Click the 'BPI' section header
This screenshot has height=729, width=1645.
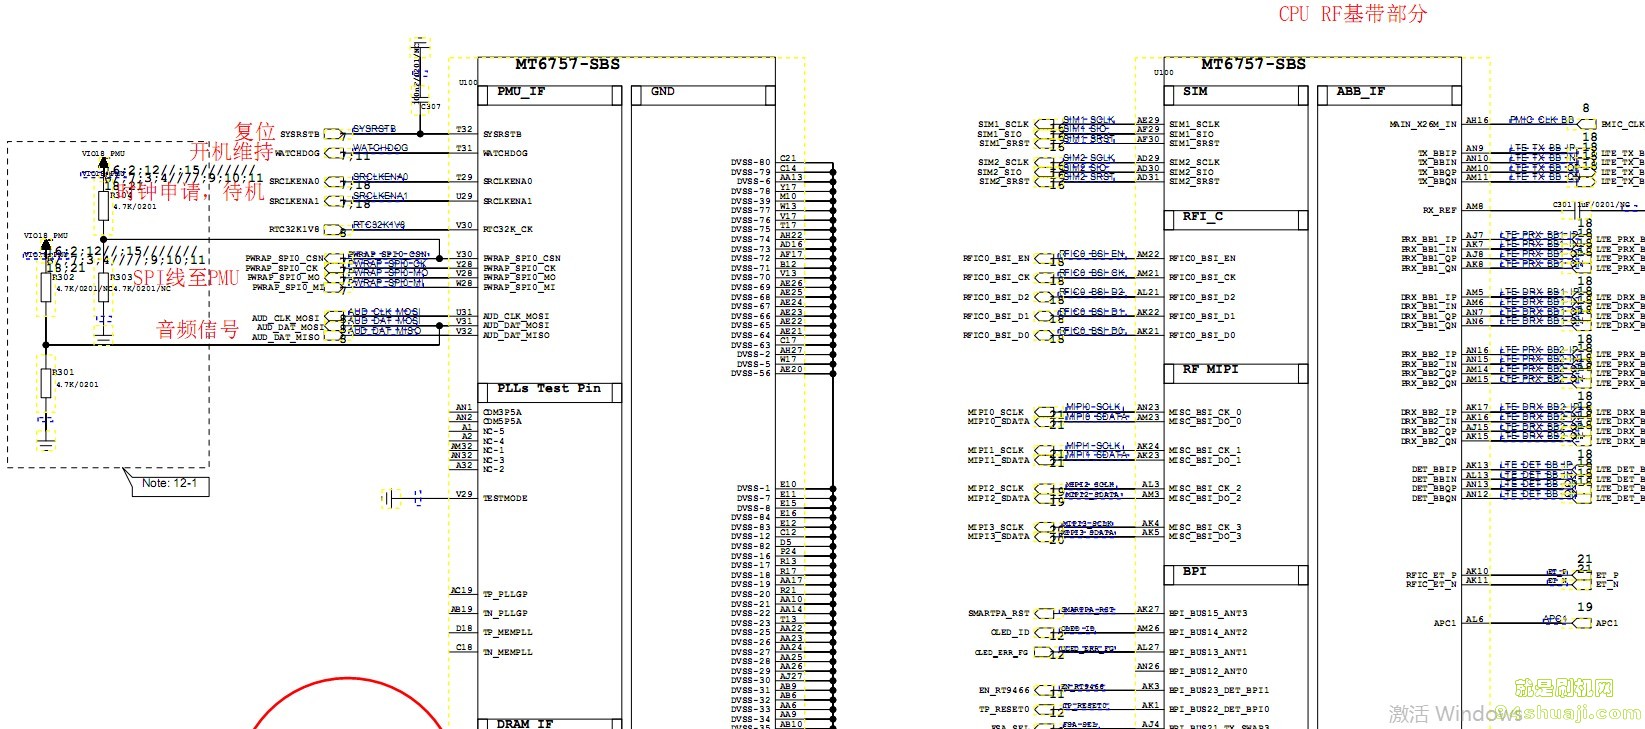(x=1237, y=574)
